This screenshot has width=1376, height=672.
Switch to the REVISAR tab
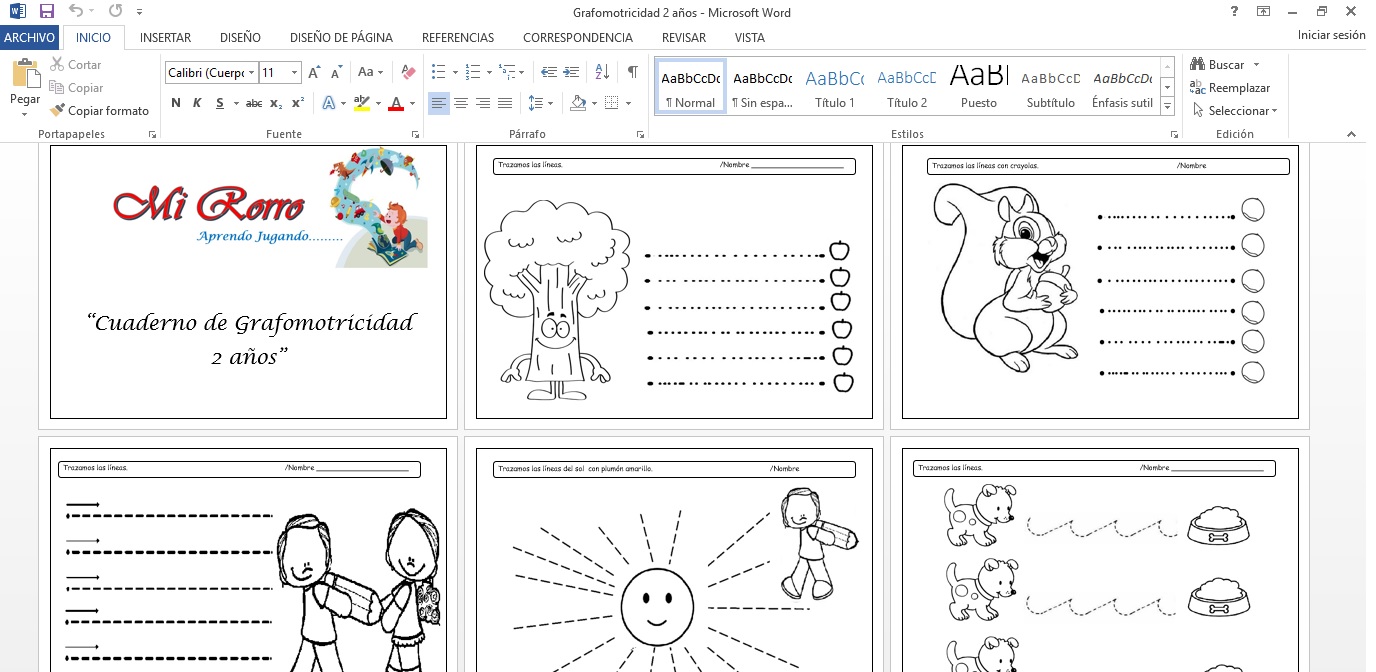(684, 37)
